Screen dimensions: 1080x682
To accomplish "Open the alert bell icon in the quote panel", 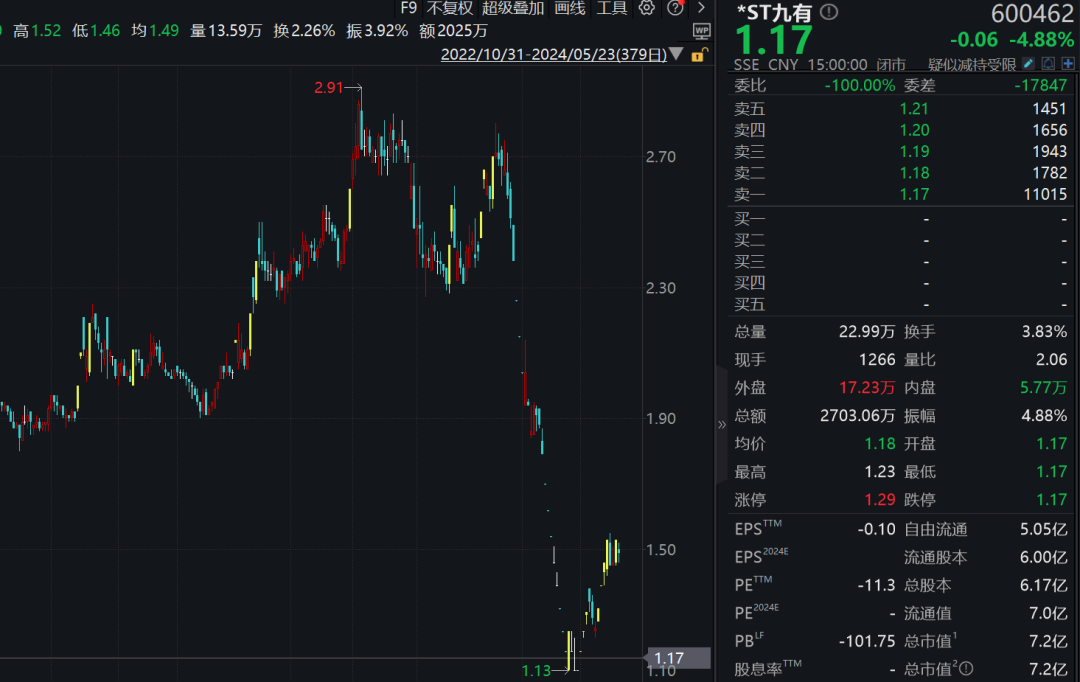I will click(1048, 63).
